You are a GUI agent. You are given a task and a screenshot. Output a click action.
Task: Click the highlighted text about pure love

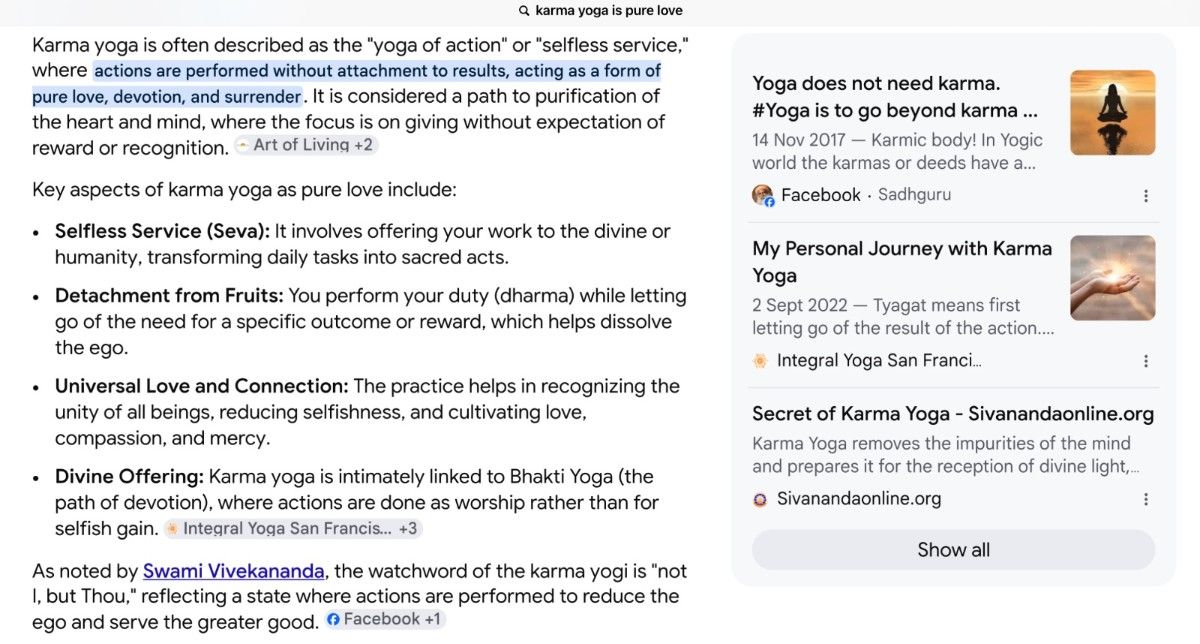click(346, 84)
